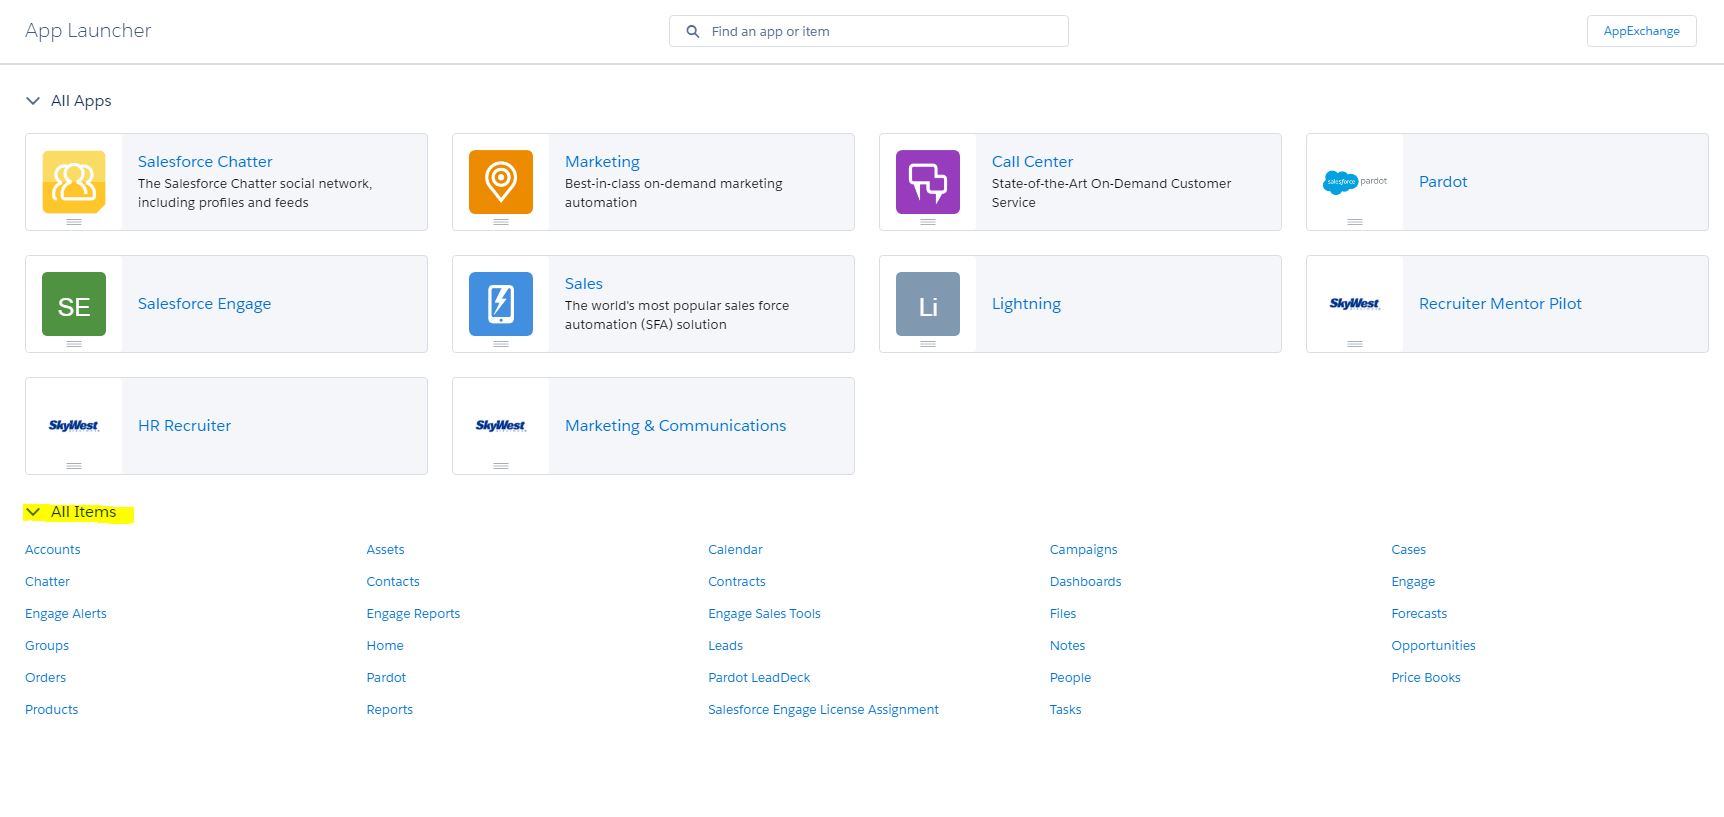Open the Dashboards item
The height and width of the screenshot is (817, 1724).
point(1085,581)
